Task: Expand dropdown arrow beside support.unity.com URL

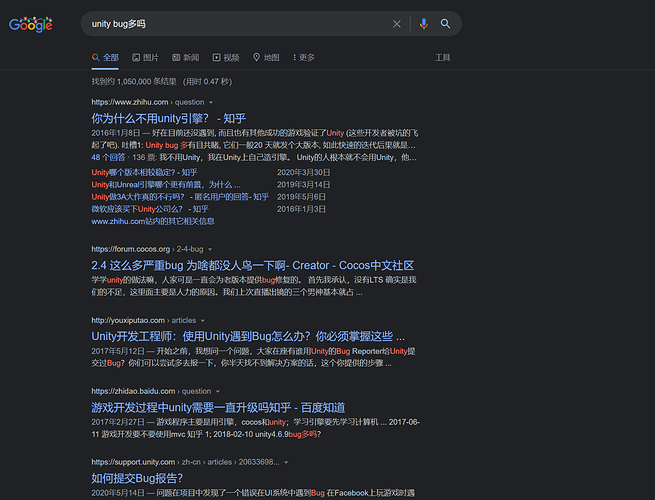Action: [286, 462]
